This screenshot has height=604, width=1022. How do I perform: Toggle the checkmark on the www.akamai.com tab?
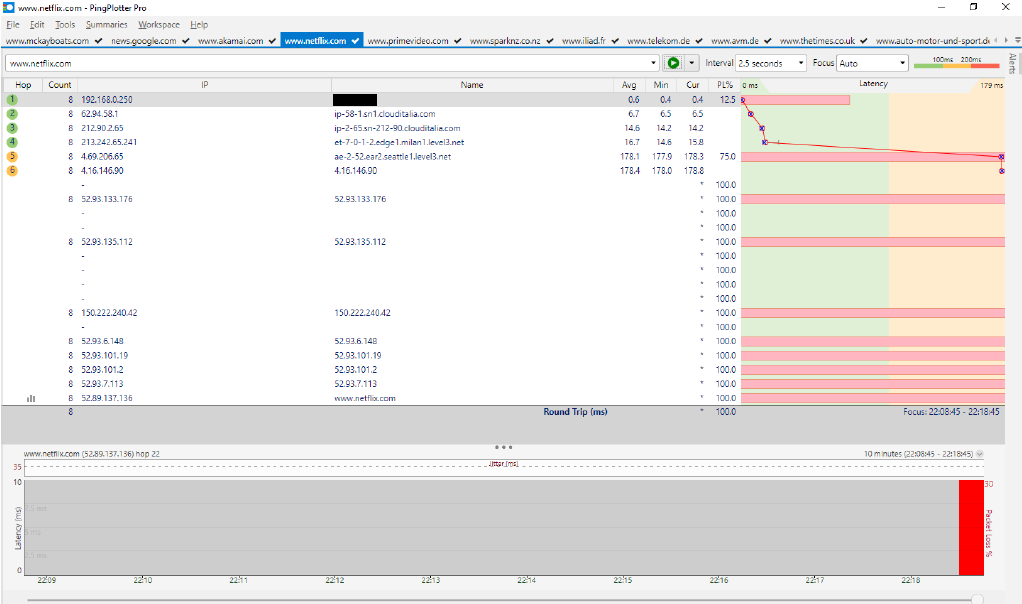272,40
